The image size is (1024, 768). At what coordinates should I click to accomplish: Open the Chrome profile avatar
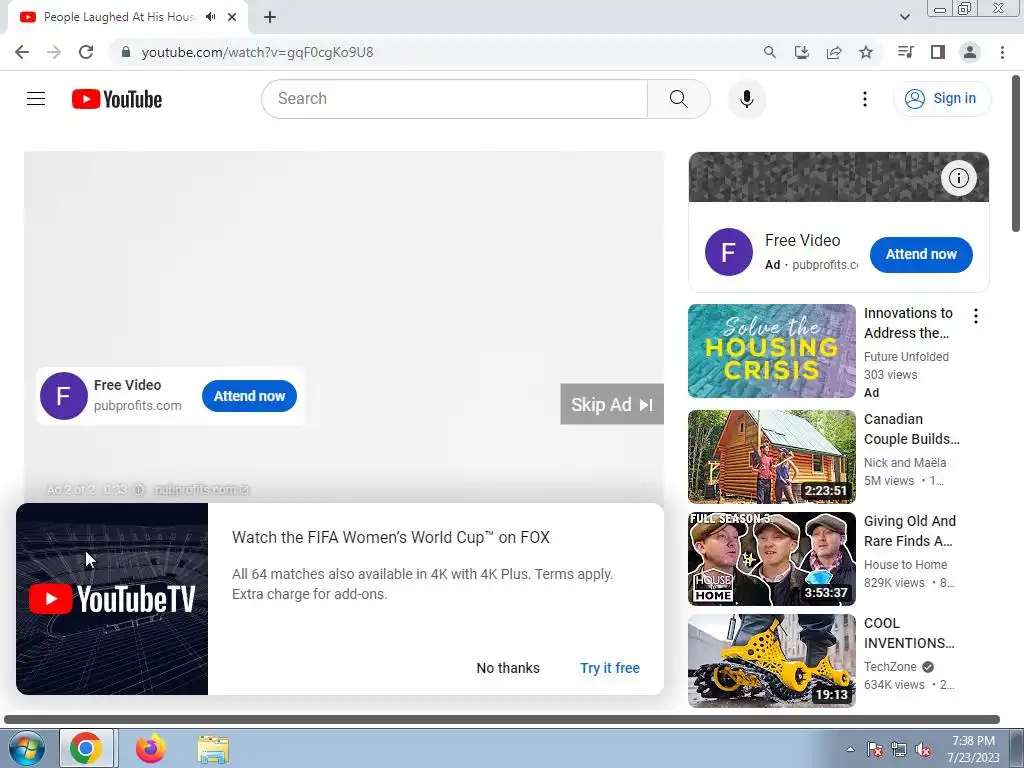click(970, 52)
